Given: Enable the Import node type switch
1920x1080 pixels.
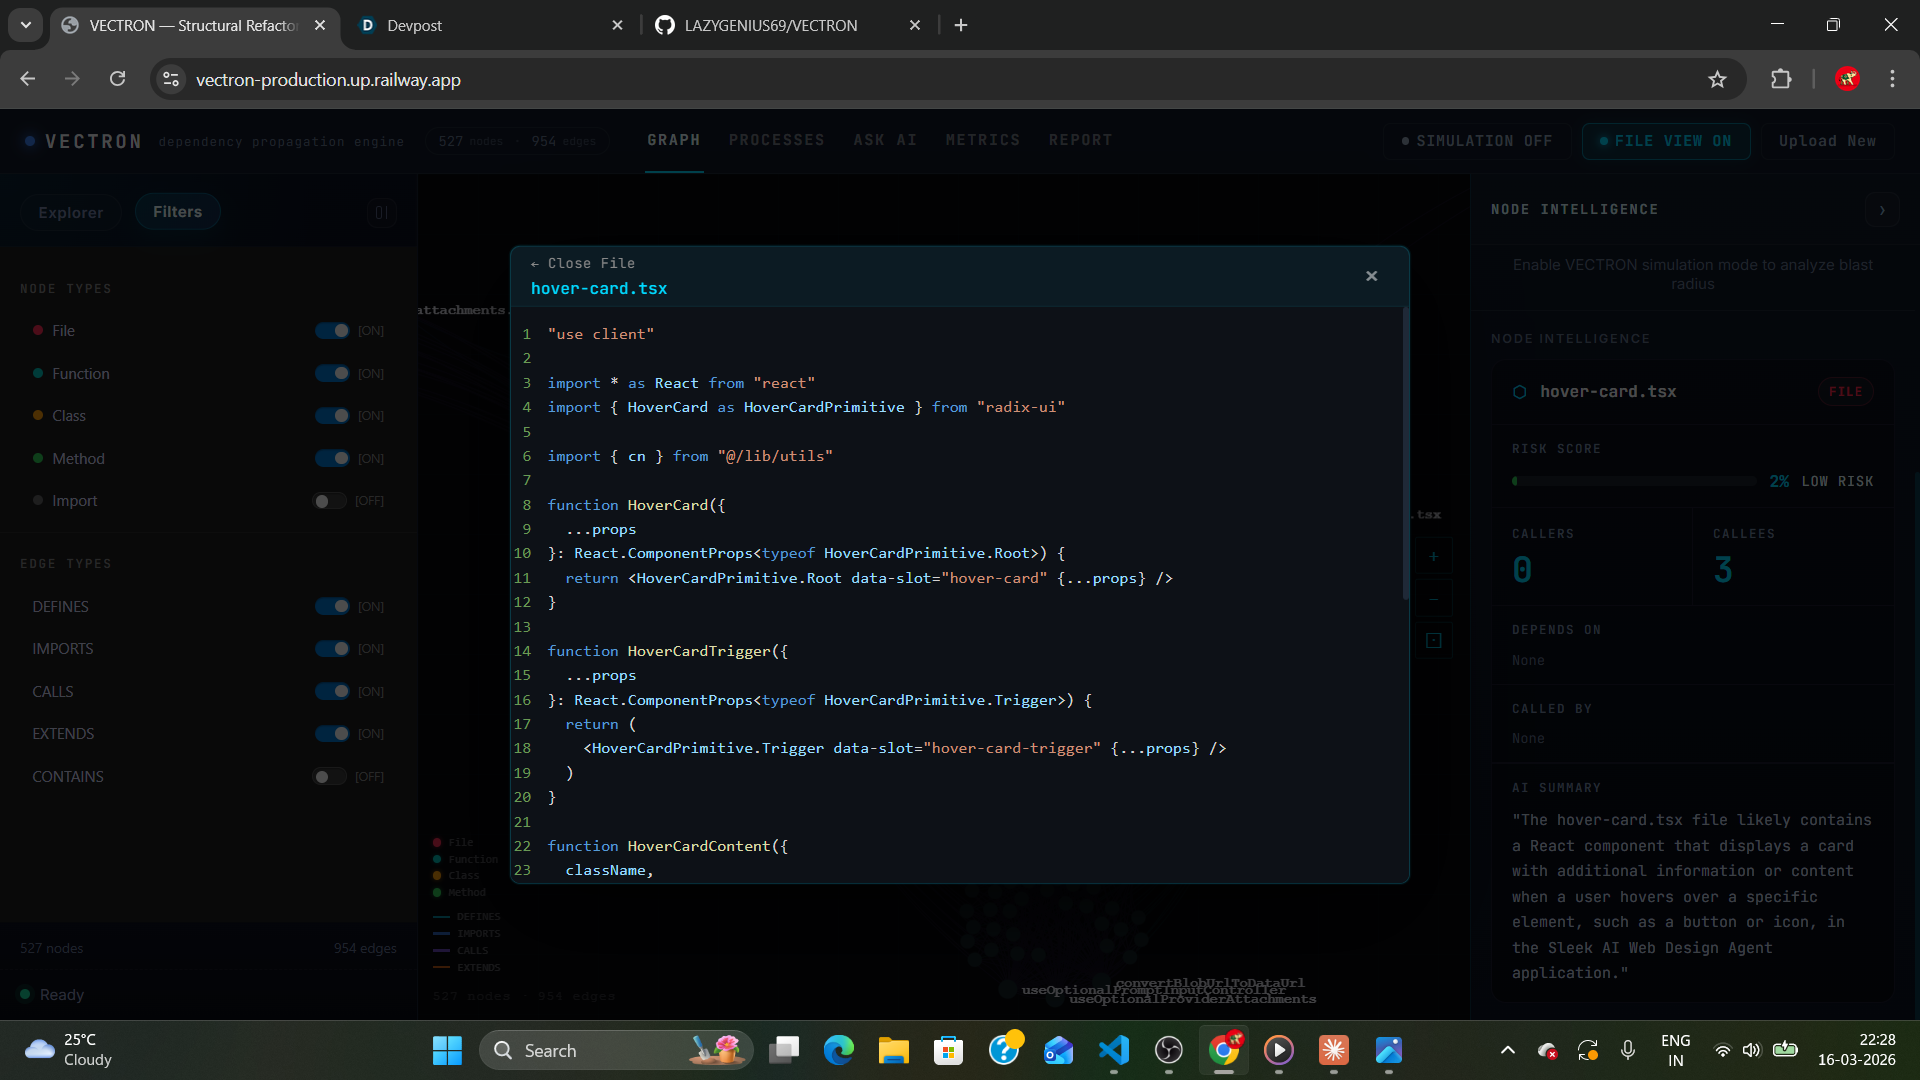Looking at the screenshot, I should pyautogui.click(x=330, y=501).
